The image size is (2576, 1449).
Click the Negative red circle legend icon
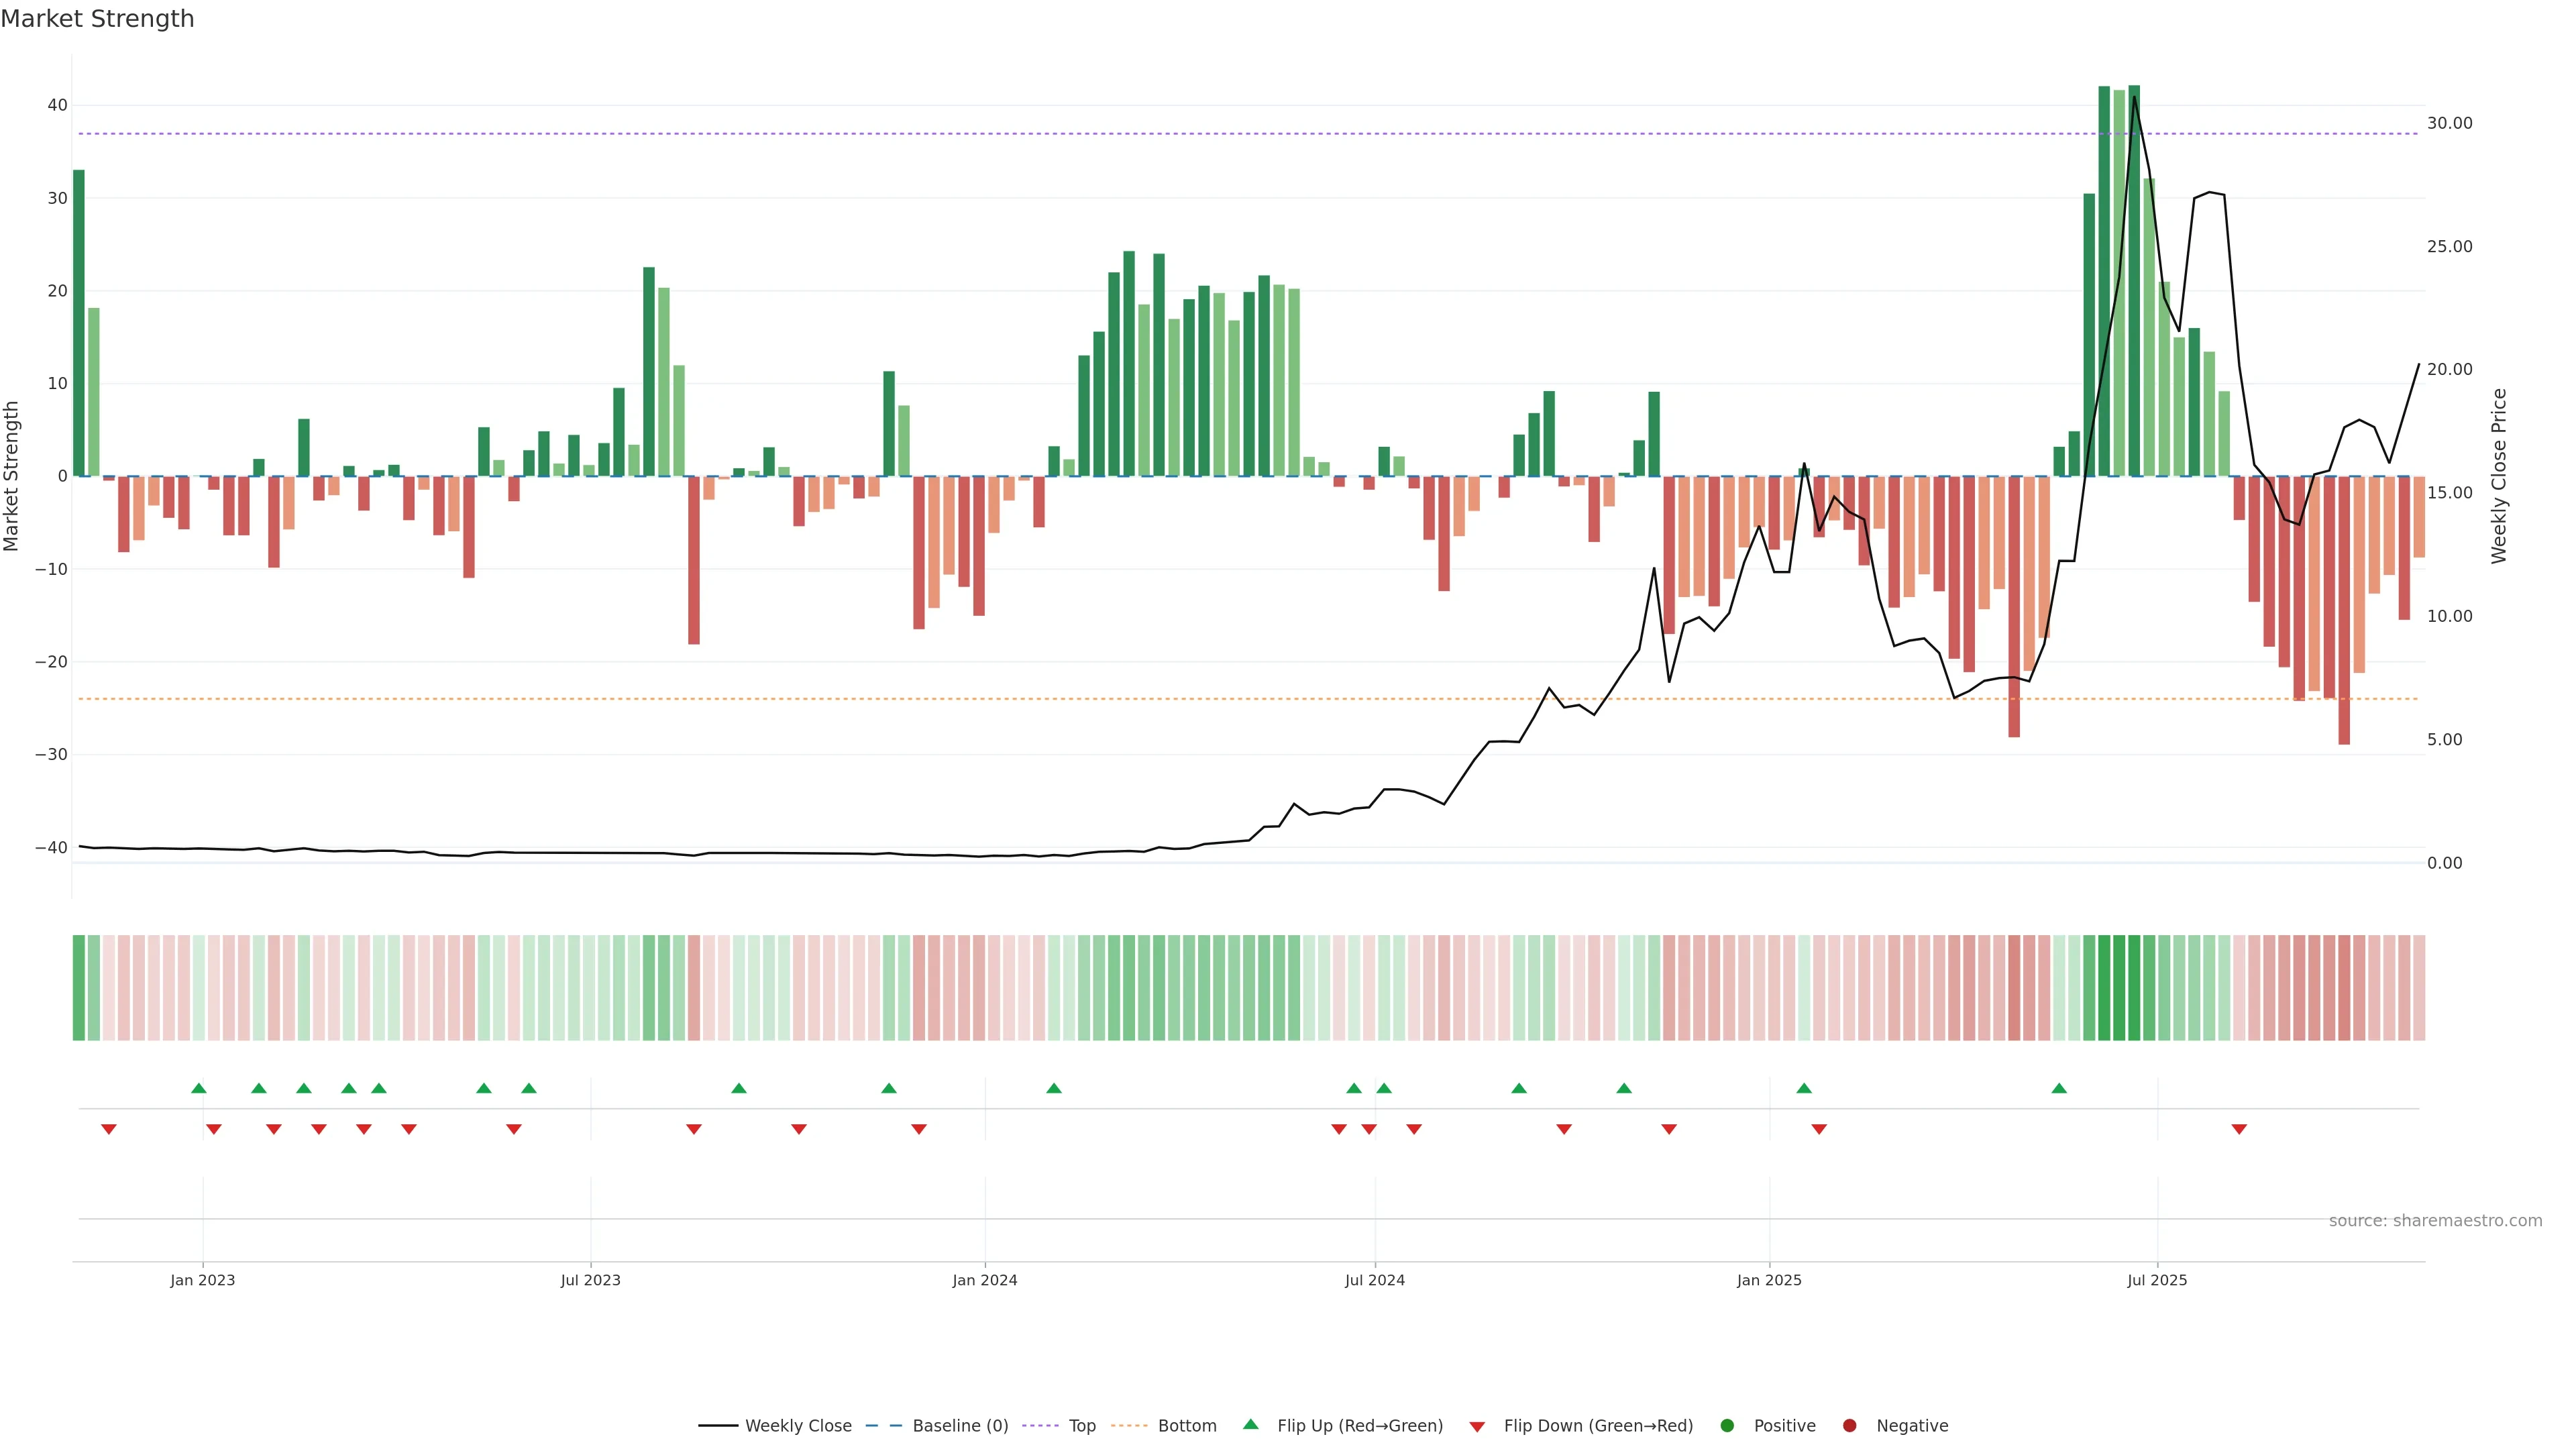1849,1426
